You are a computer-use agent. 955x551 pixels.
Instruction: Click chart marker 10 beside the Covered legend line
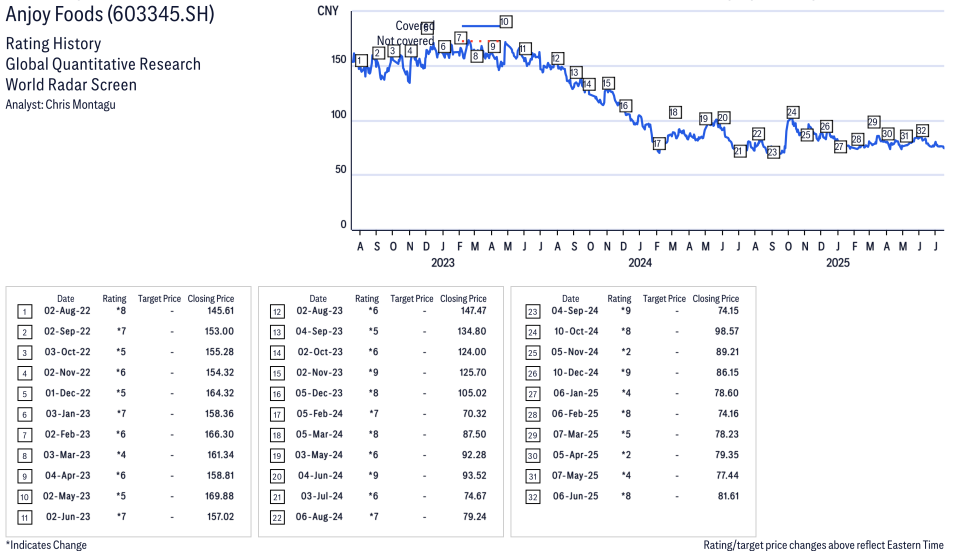point(505,22)
